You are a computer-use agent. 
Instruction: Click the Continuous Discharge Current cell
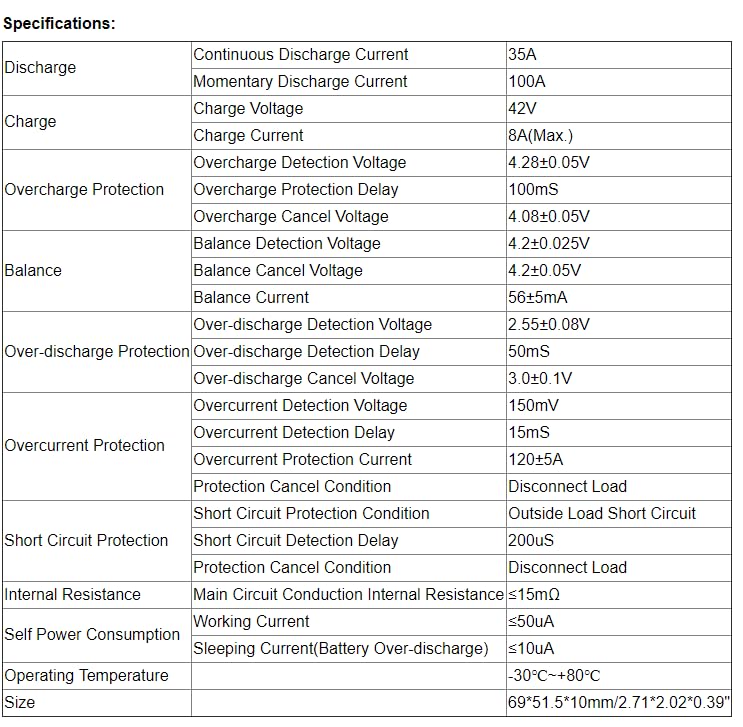[x=301, y=55]
